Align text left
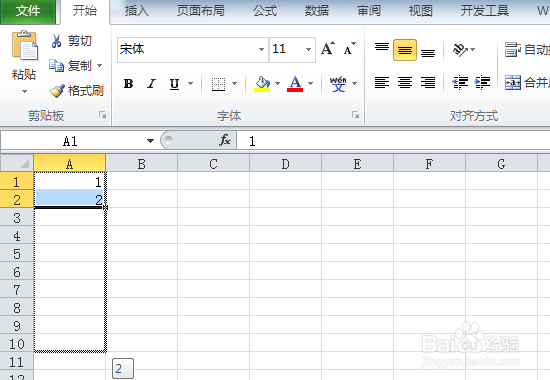The image size is (550, 380). pos(382,83)
